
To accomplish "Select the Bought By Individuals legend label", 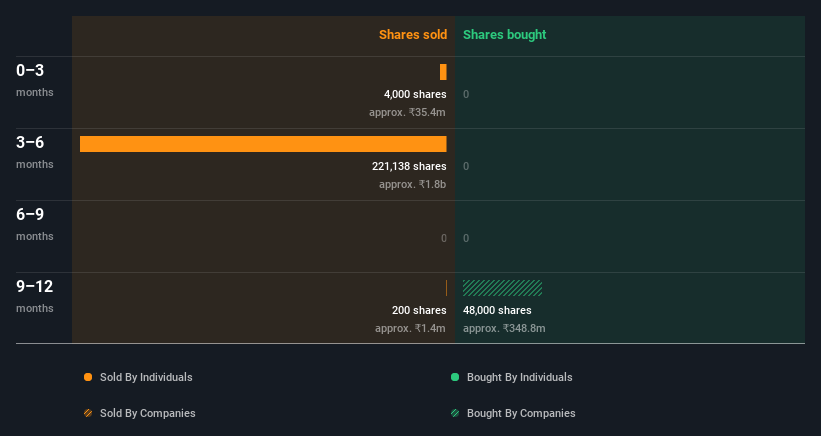I will pos(519,377).
